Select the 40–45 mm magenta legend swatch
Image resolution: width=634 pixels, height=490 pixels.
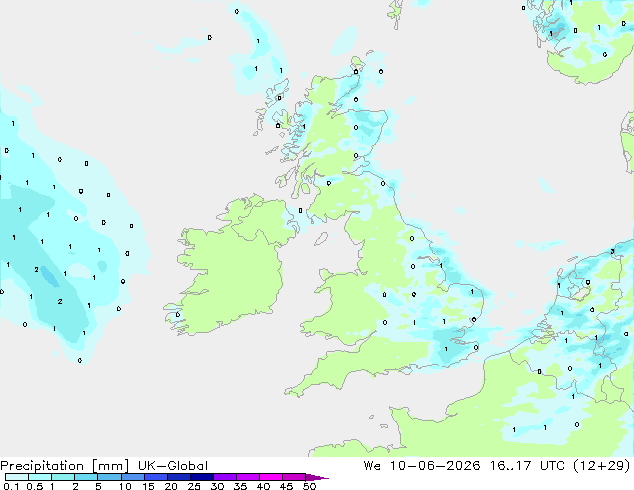coord(271,477)
